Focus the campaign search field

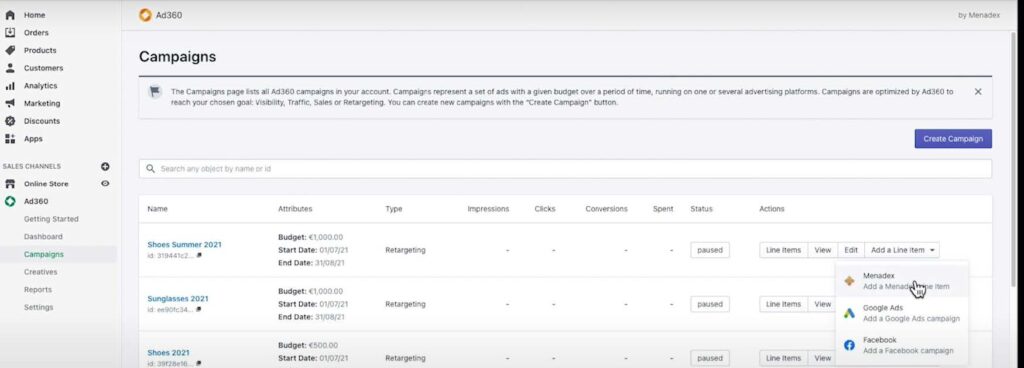click(565, 169)
